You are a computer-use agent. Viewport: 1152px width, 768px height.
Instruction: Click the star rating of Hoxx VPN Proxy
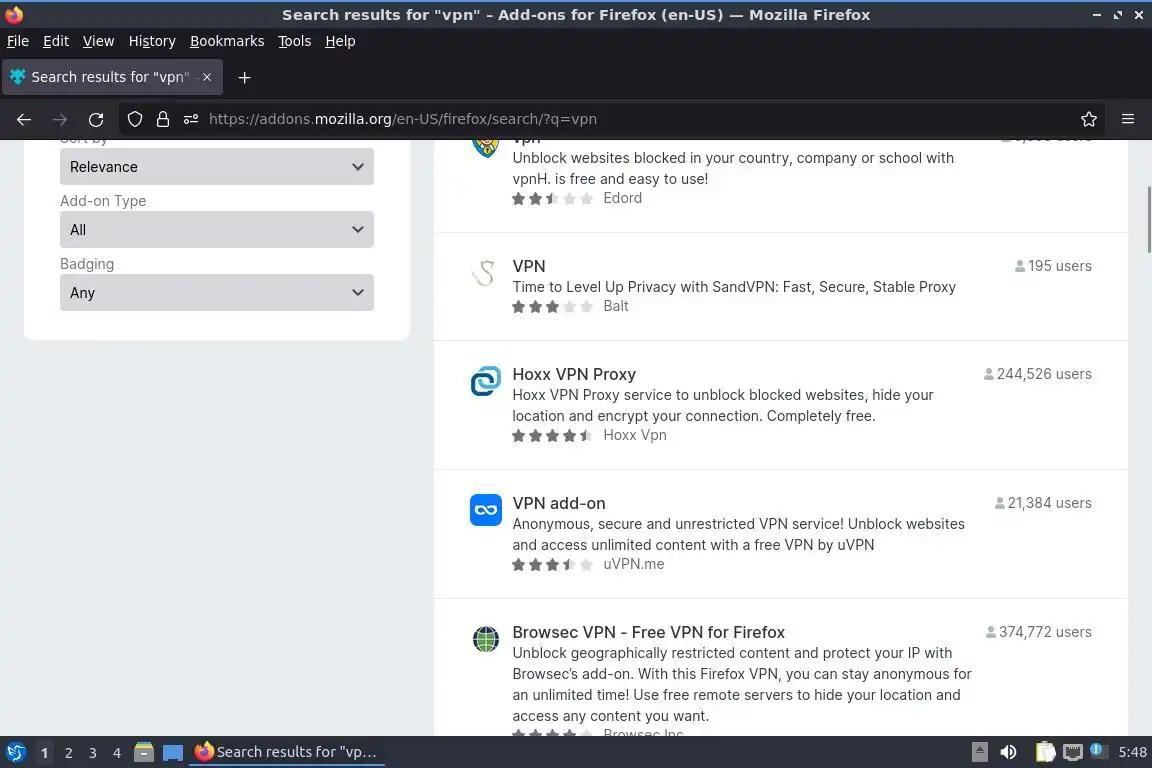[552, 436]
